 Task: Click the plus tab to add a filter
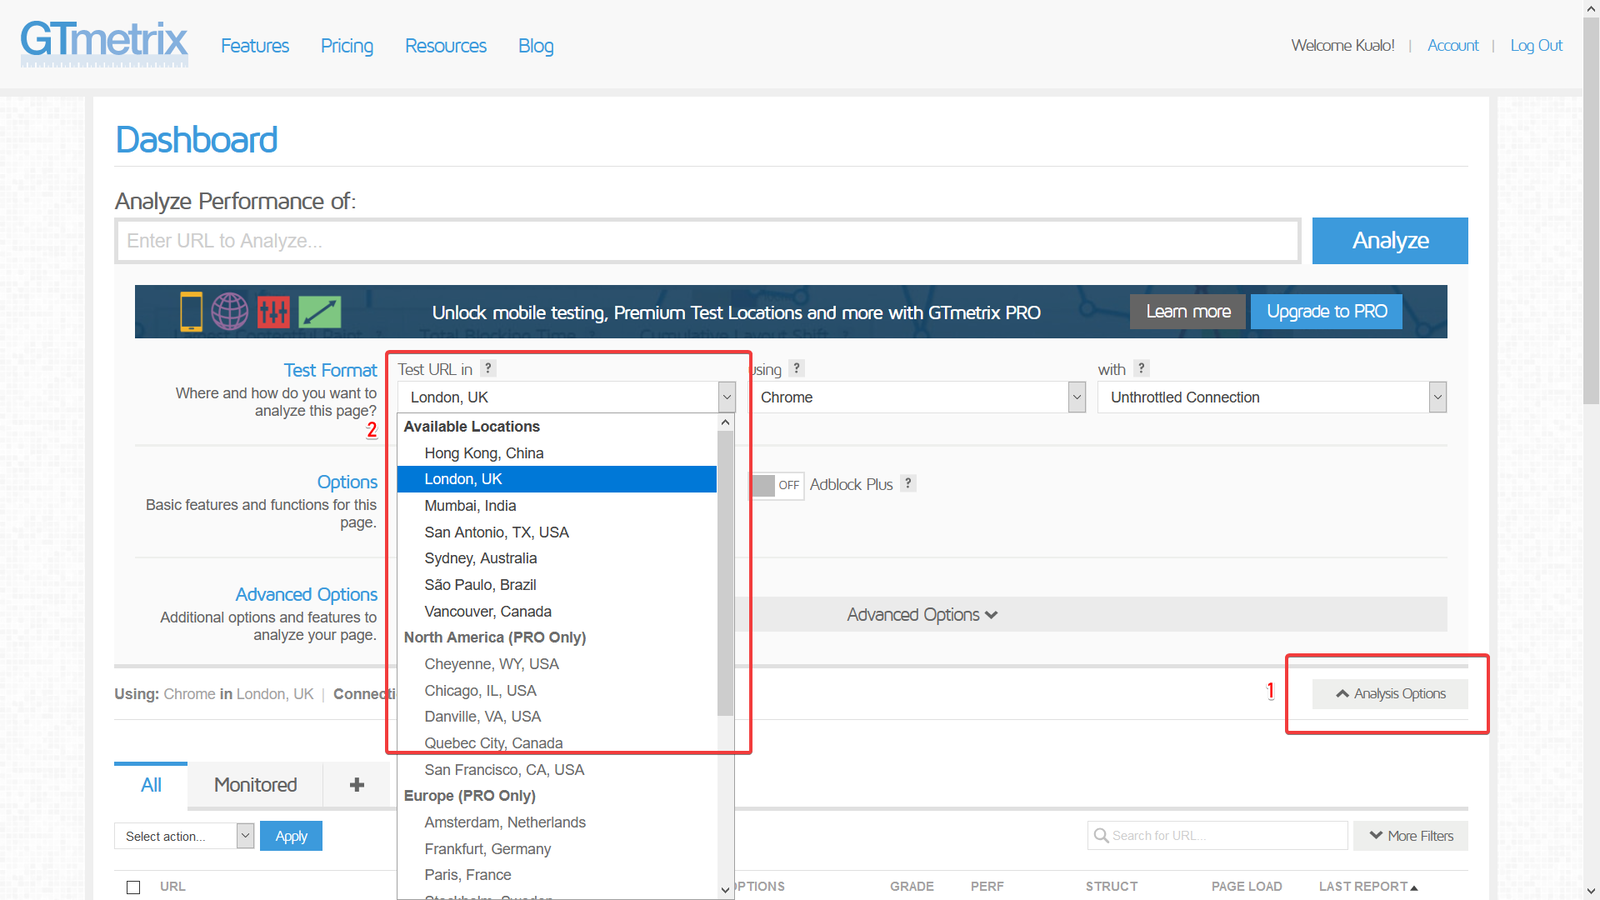coord(357,785)
